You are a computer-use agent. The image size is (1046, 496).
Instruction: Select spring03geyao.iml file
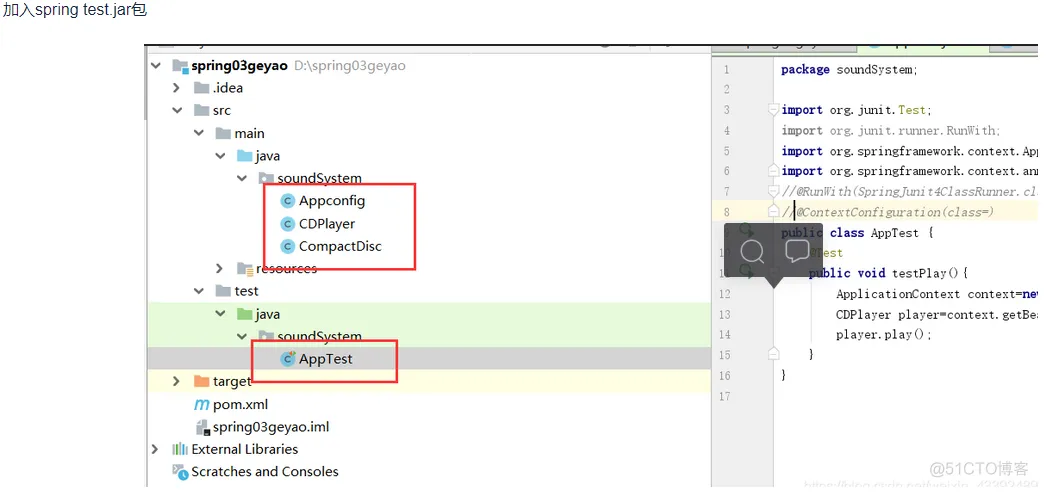(x=271, y=427)
